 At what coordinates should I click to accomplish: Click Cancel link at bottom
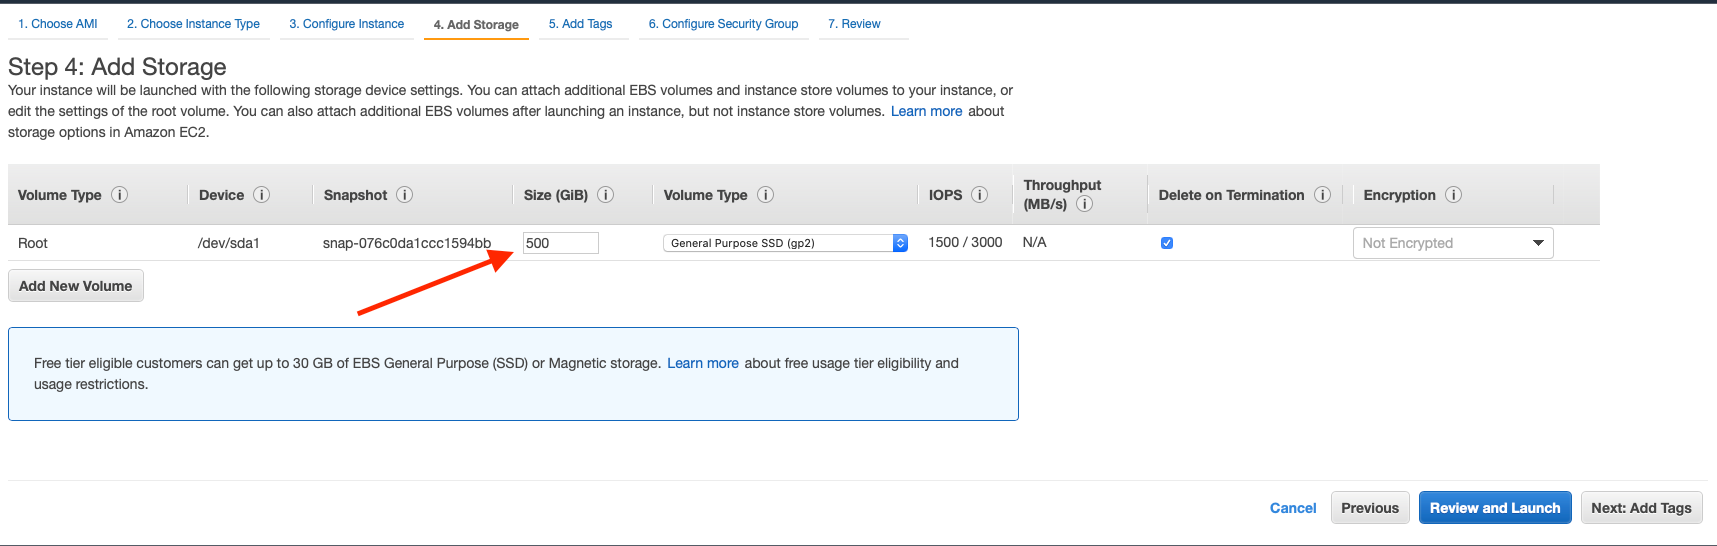[x=1293, y=508]
